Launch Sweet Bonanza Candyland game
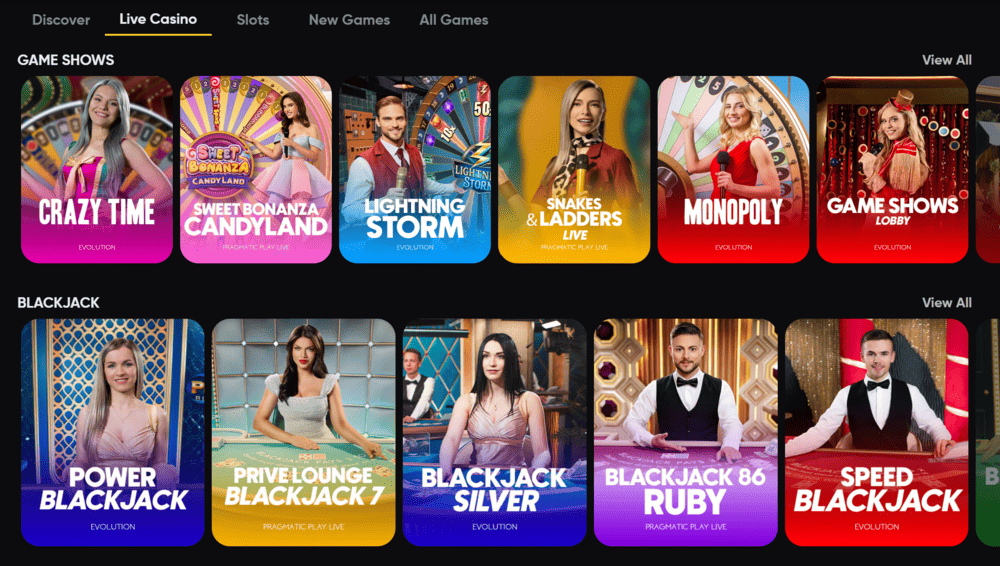 point(256,170)
